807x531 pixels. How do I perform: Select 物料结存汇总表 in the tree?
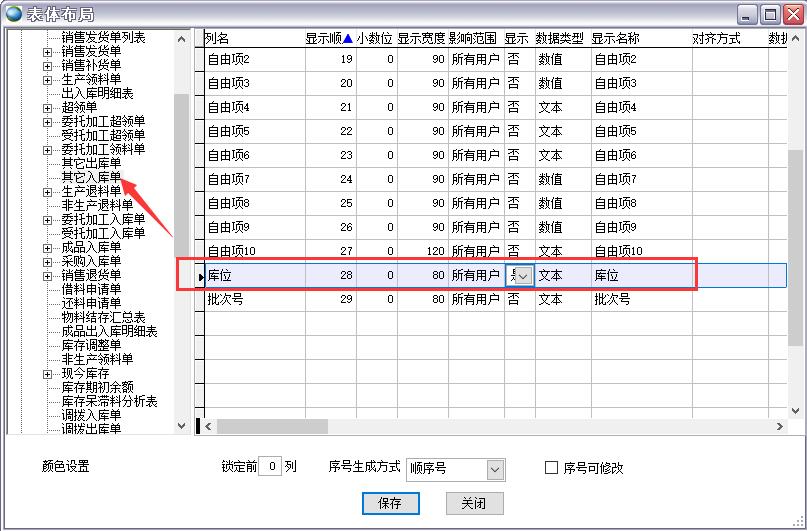[103, 317]
